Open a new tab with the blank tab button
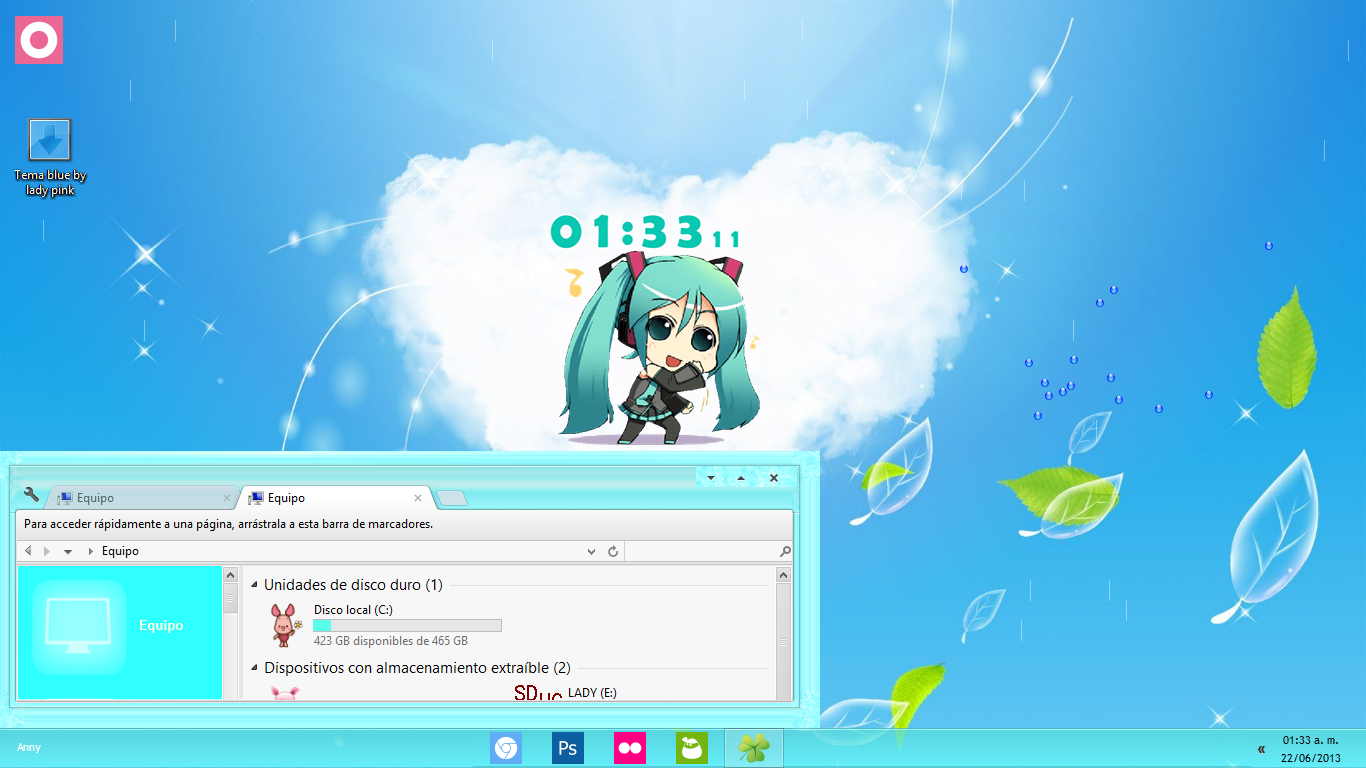This screenshot has width=1366, height=768. coord(452,498)
